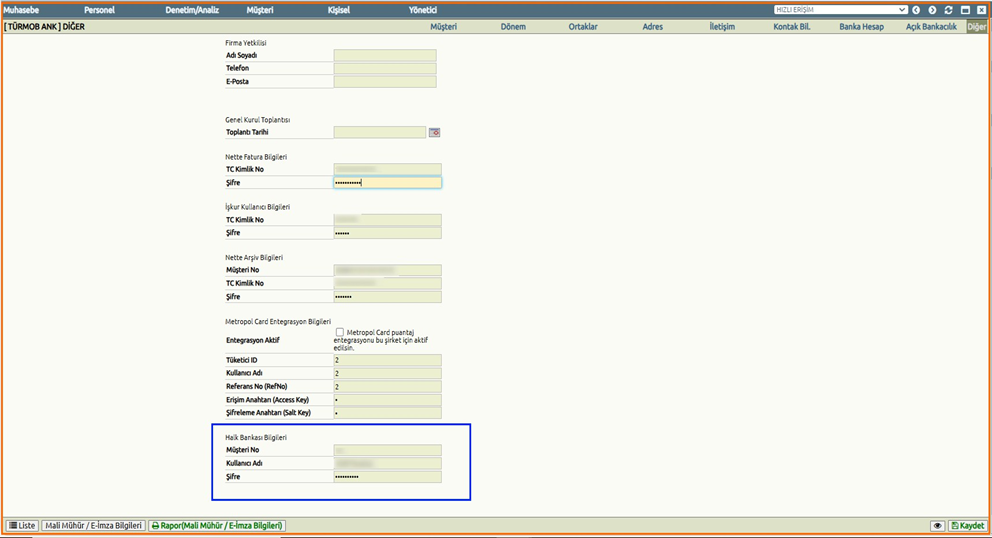Click Şifreleme Anahtarı (Salt Key) field
Screen dimensions: 992x538
(x=387, y=413)
